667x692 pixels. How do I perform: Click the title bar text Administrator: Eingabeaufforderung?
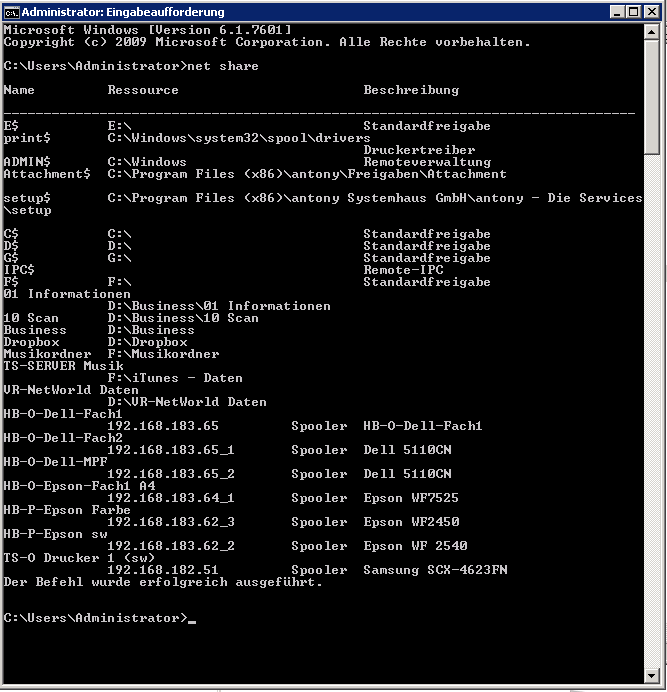[x=123, y=12]
